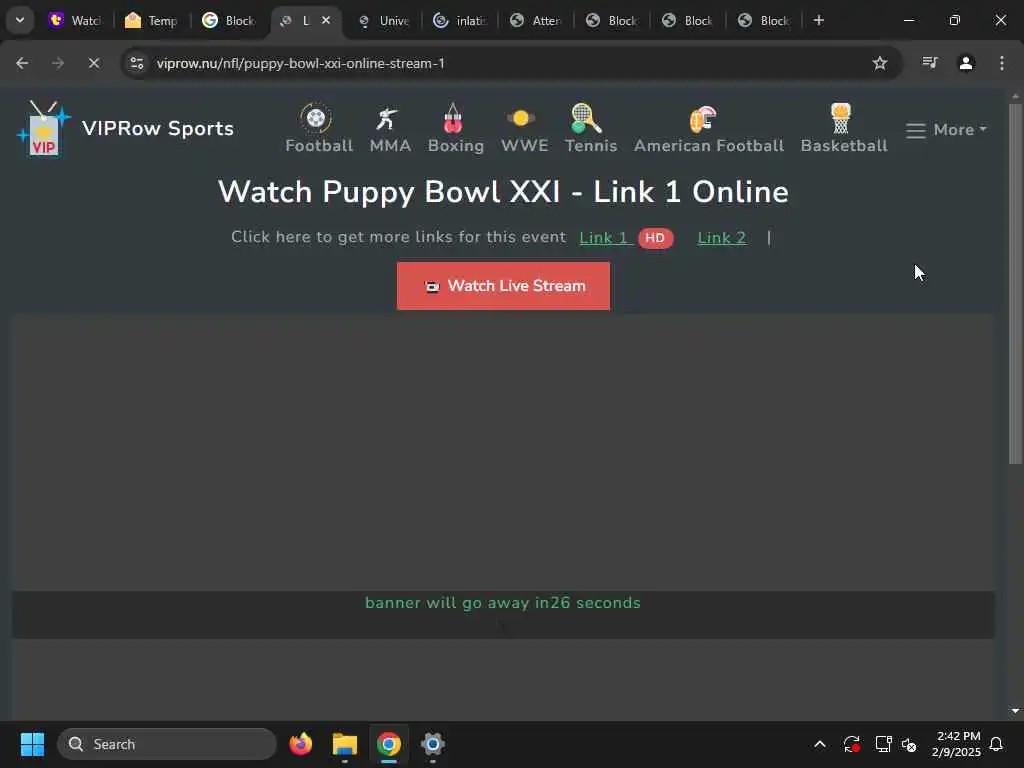The image size is (1024, 768).
Task: Open the Chrome three-dot menu
Action: [x=1002, y=63]
